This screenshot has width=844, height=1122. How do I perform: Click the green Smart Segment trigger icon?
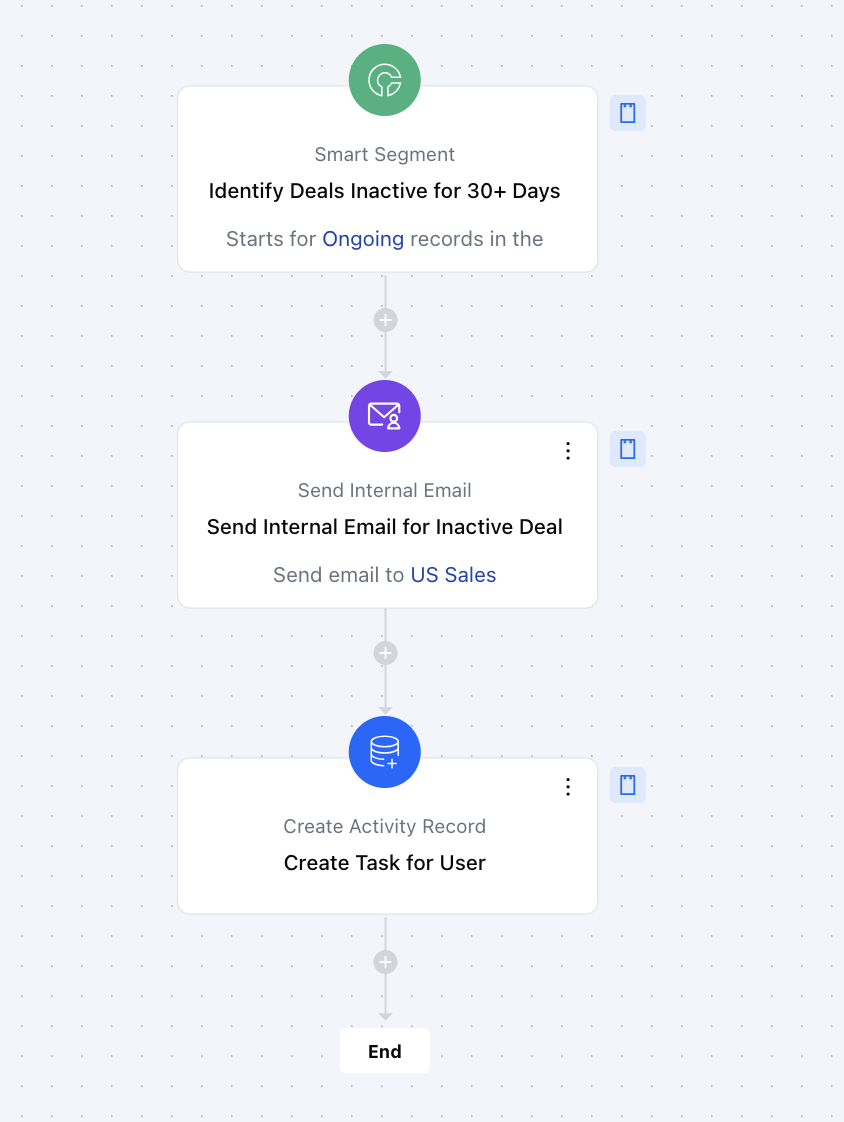(x=384, y=80)
